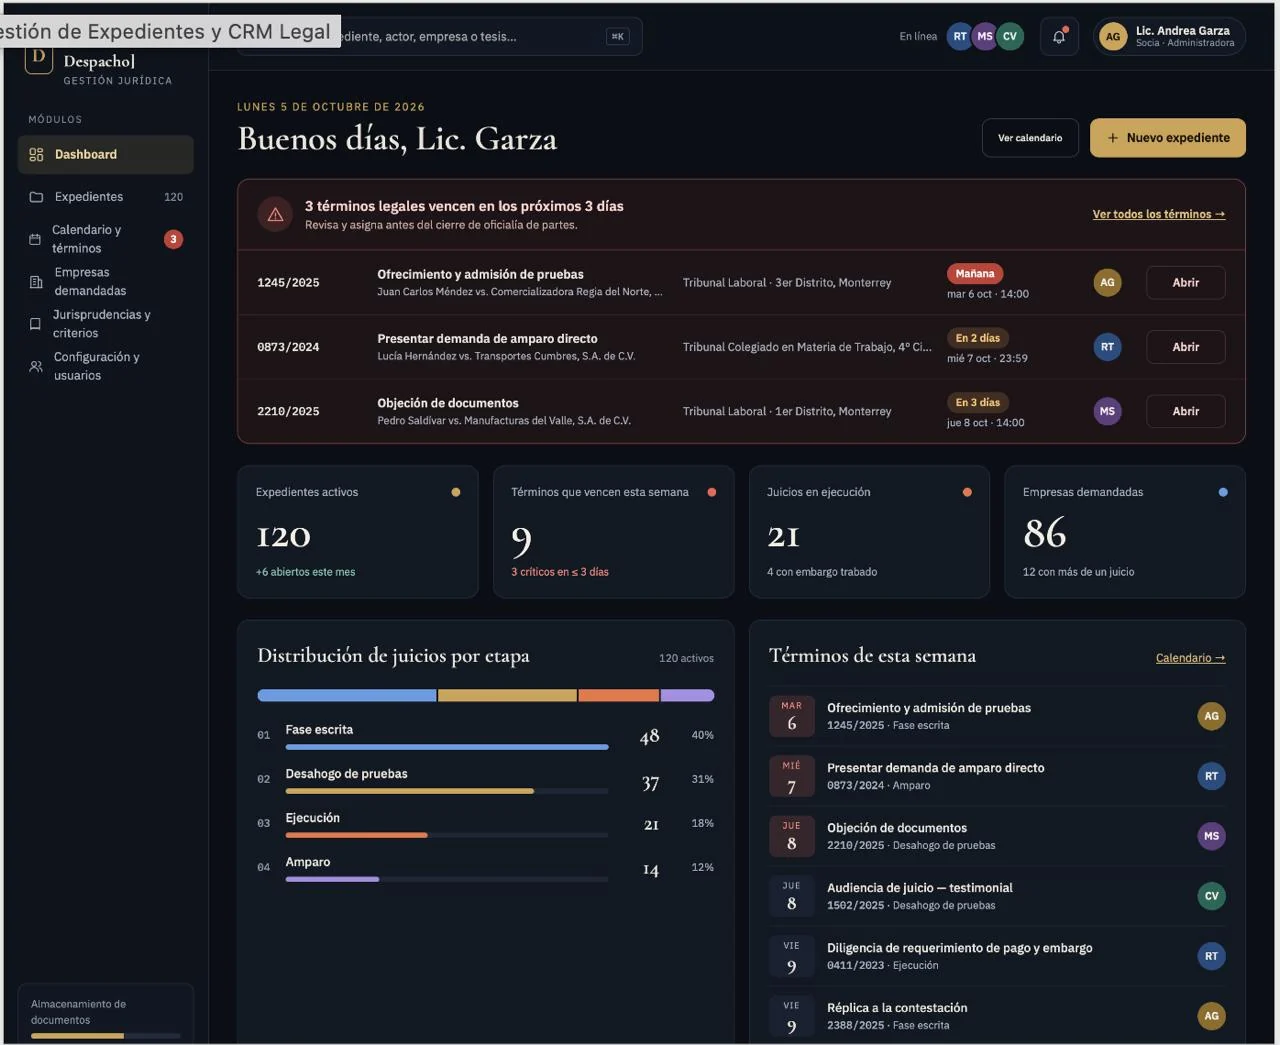Image resolution: width=1280 pixels, height=1045 pixels.
Task: Click the Expedientes folder icon
Action: click(36, 197)
